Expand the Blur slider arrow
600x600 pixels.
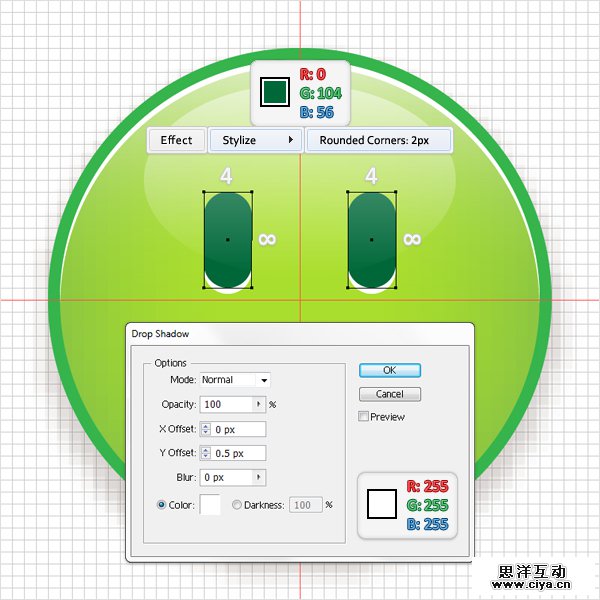point(259,478)
